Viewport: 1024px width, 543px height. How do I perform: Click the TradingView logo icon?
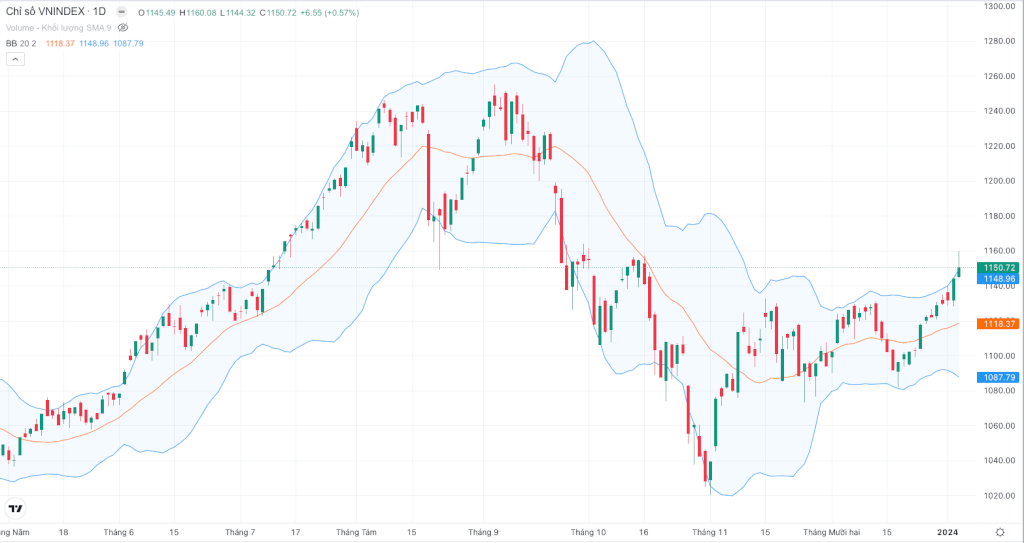click(15, 508)
